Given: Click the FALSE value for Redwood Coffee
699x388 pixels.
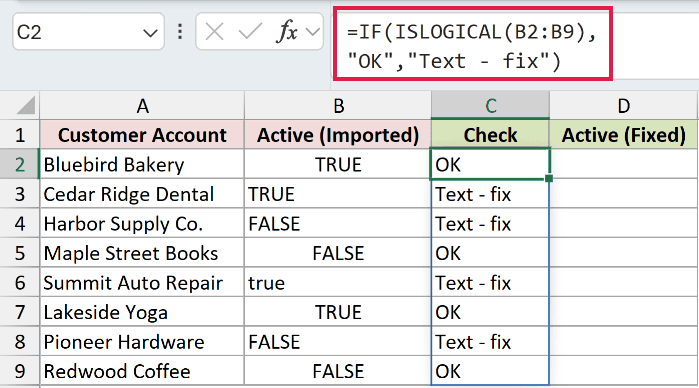Looking at the screenshot, I should [338, 371].
